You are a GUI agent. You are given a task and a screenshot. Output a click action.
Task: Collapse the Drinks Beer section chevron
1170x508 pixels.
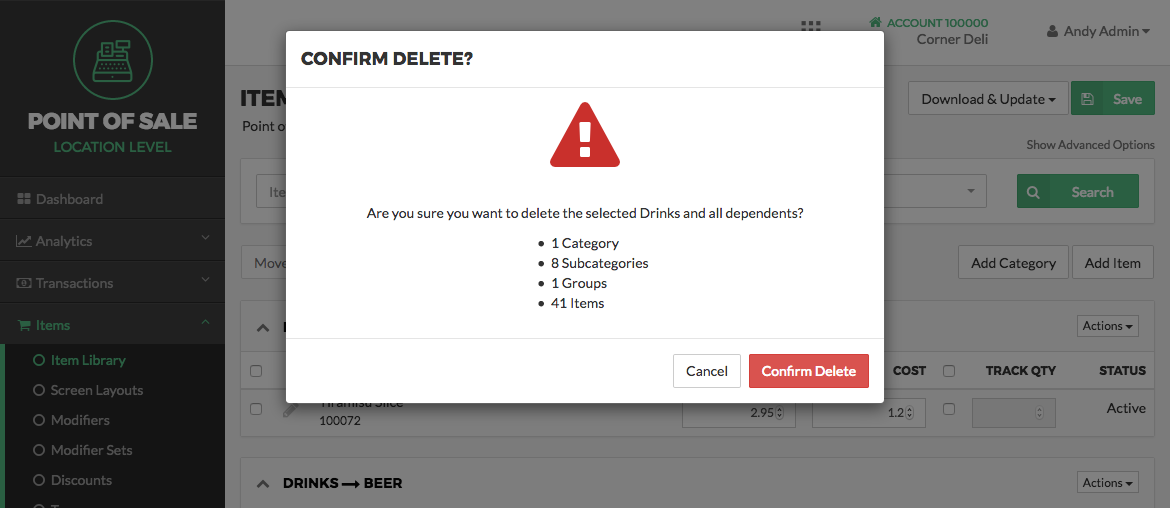tap(263, 483)
